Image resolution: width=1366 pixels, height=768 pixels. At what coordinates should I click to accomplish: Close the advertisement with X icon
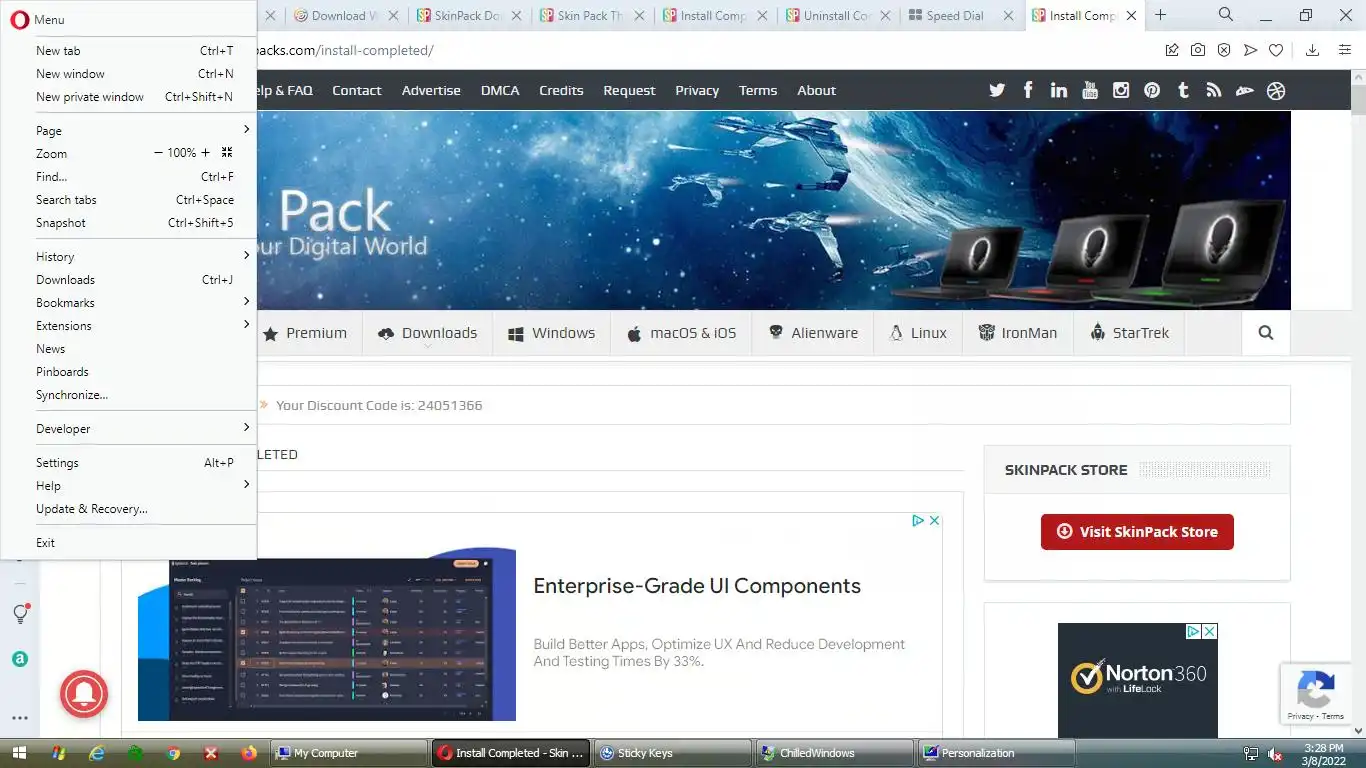(x=934, y=520)
